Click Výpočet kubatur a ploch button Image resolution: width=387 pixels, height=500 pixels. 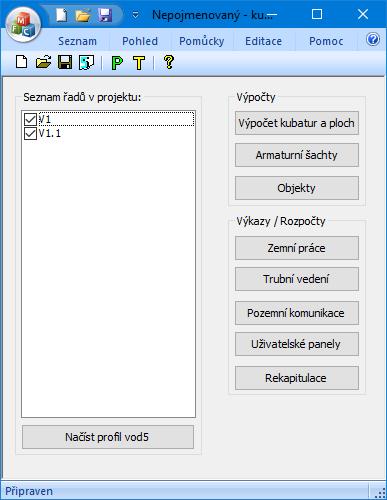point(297,123)
